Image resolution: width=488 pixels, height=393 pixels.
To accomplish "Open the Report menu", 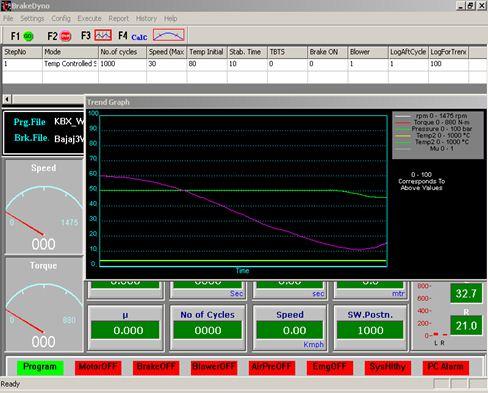I will pos(118,19).
